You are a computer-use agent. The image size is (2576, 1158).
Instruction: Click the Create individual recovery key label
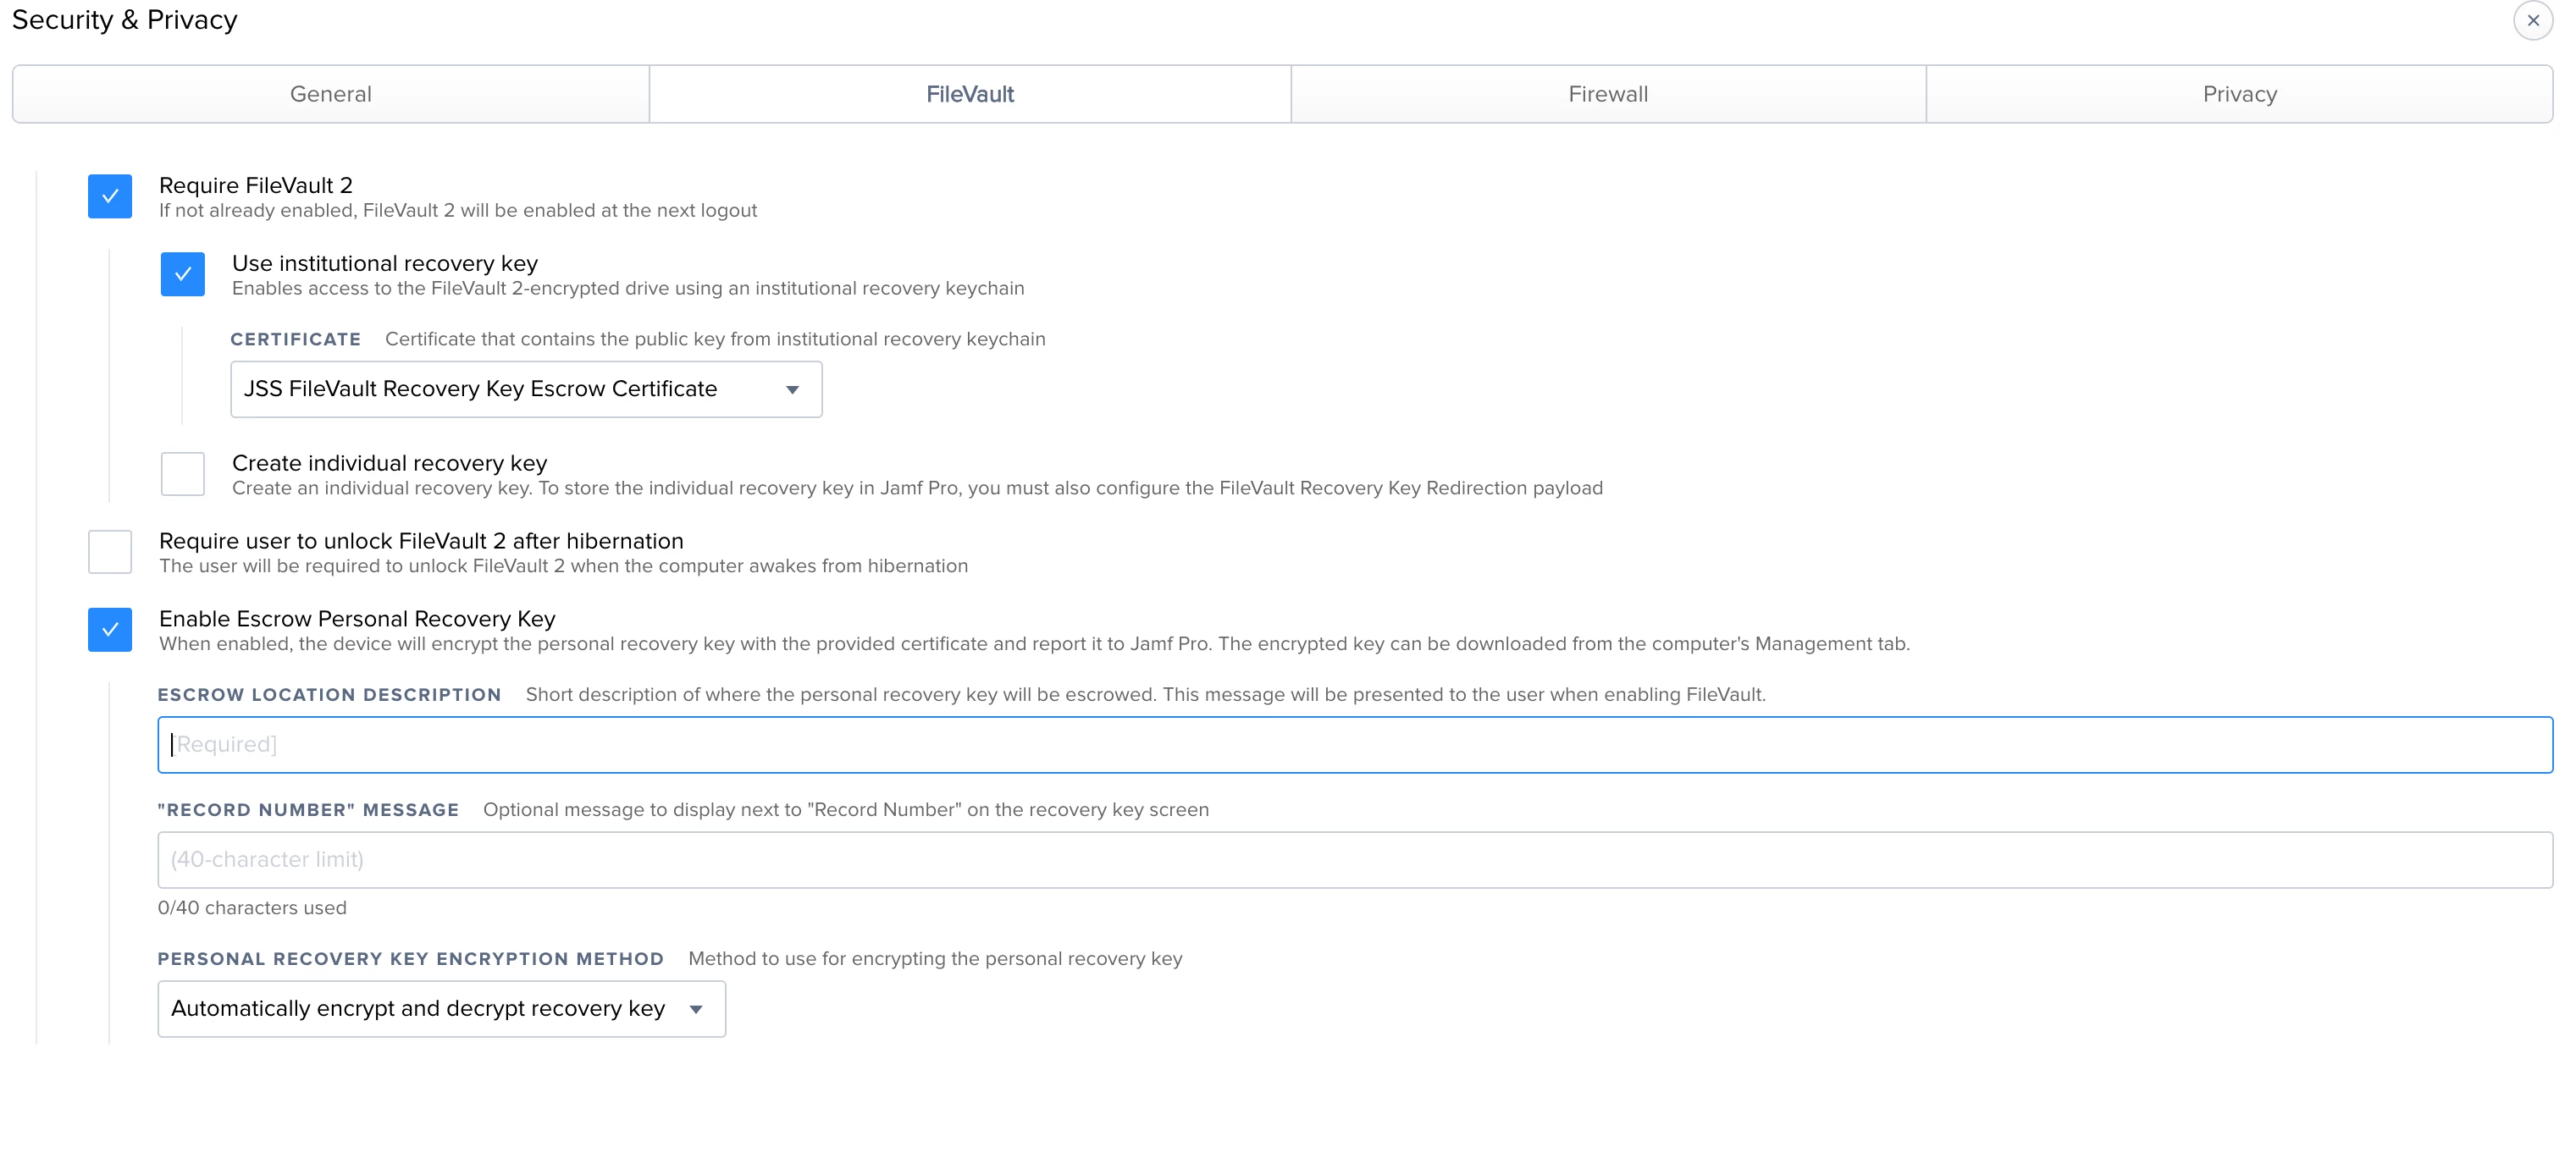(390, 463)
